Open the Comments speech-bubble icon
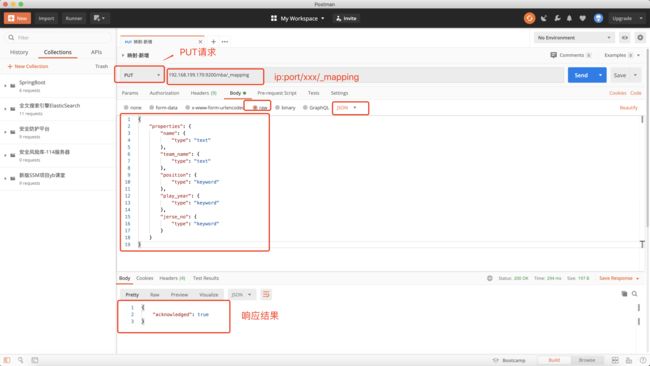This screenshot has width=650, height=366. tap(553, 55)
